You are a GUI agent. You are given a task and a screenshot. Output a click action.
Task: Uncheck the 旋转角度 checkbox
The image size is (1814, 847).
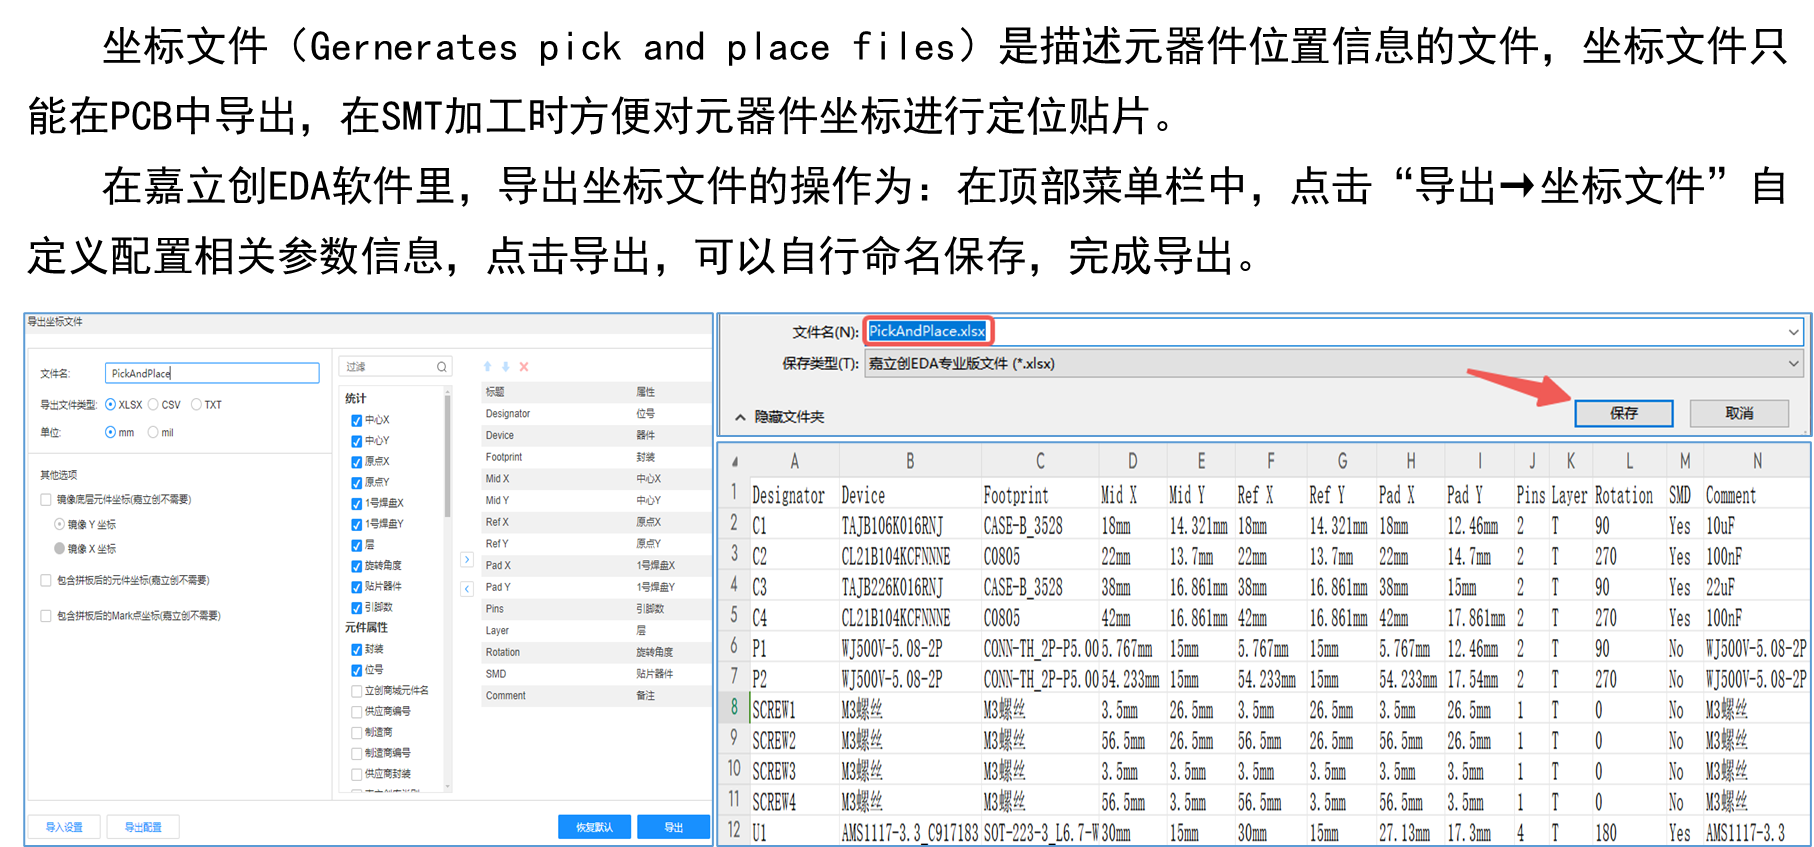357,566
